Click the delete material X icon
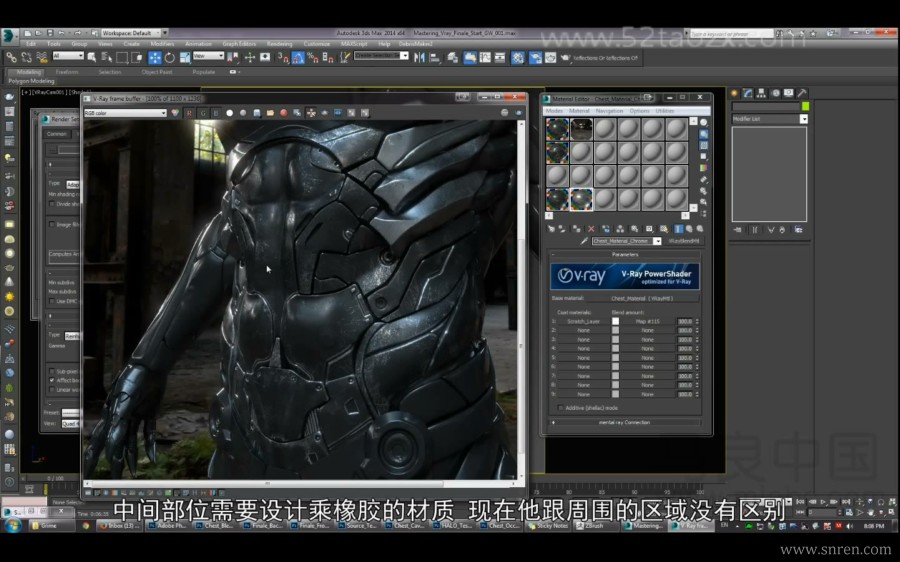Viewport: 900px width, 562px height. (x=591, y=229)
